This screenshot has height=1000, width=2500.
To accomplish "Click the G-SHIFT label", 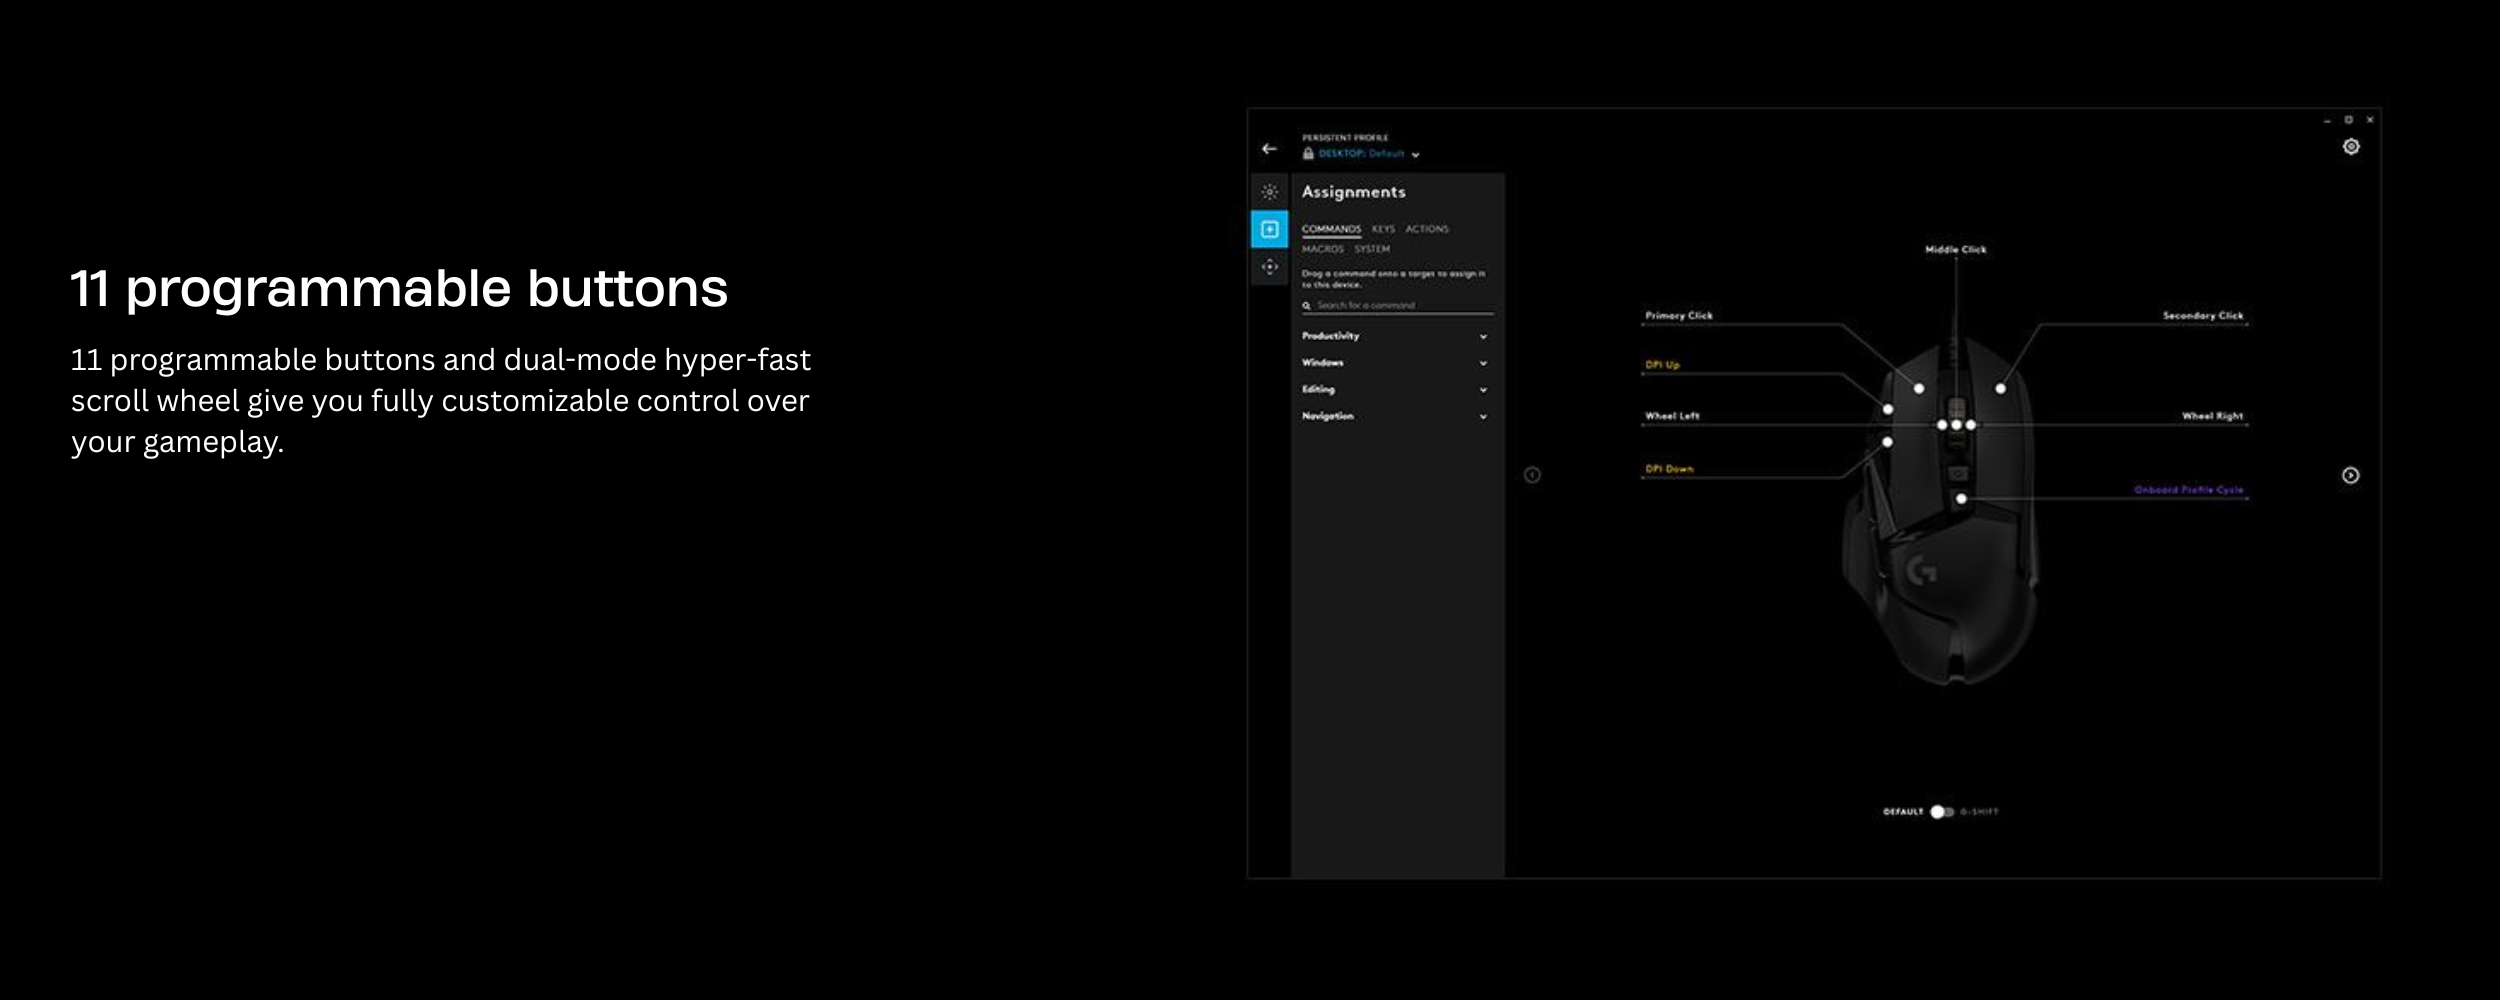I will 1979,812.
